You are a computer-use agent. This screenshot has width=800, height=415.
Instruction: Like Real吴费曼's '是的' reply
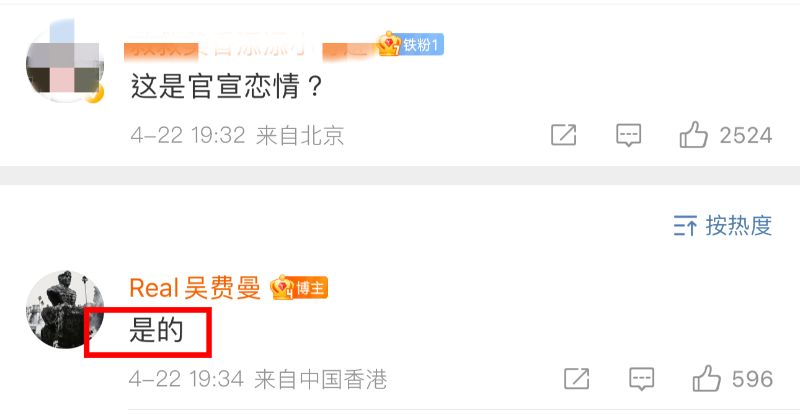click(707, 378)
